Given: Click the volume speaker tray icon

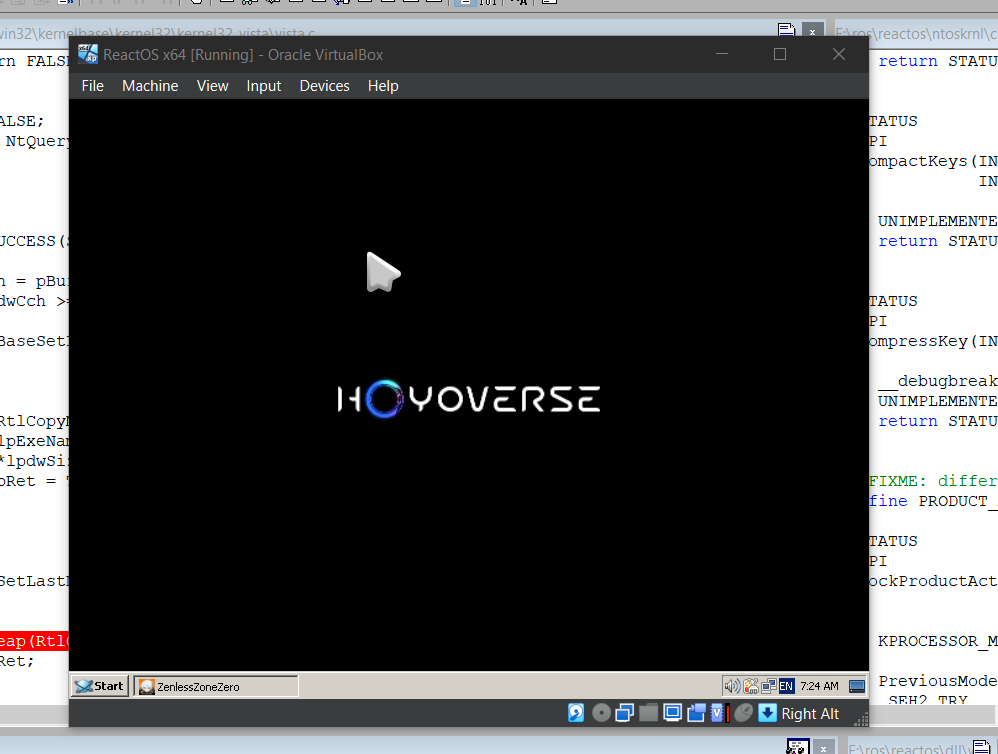Looking at the screenshot, I should pos(732,686).
